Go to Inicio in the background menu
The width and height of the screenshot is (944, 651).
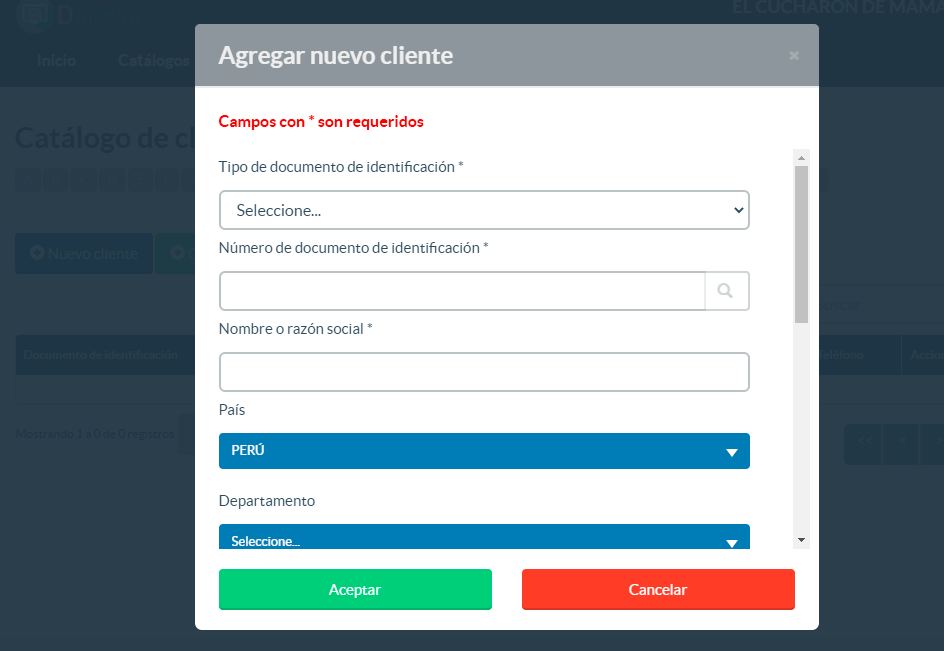pyautogui.click(x=56, y=60)
